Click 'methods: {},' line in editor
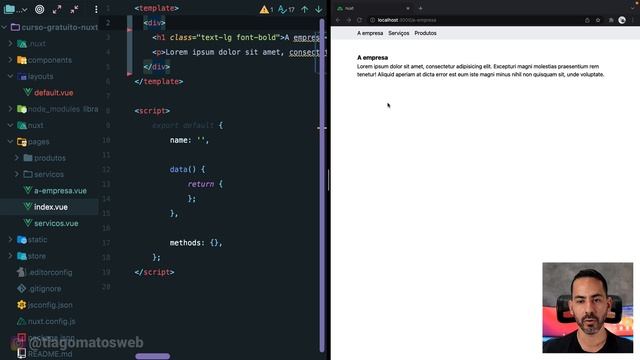 (x=196, y=242)
